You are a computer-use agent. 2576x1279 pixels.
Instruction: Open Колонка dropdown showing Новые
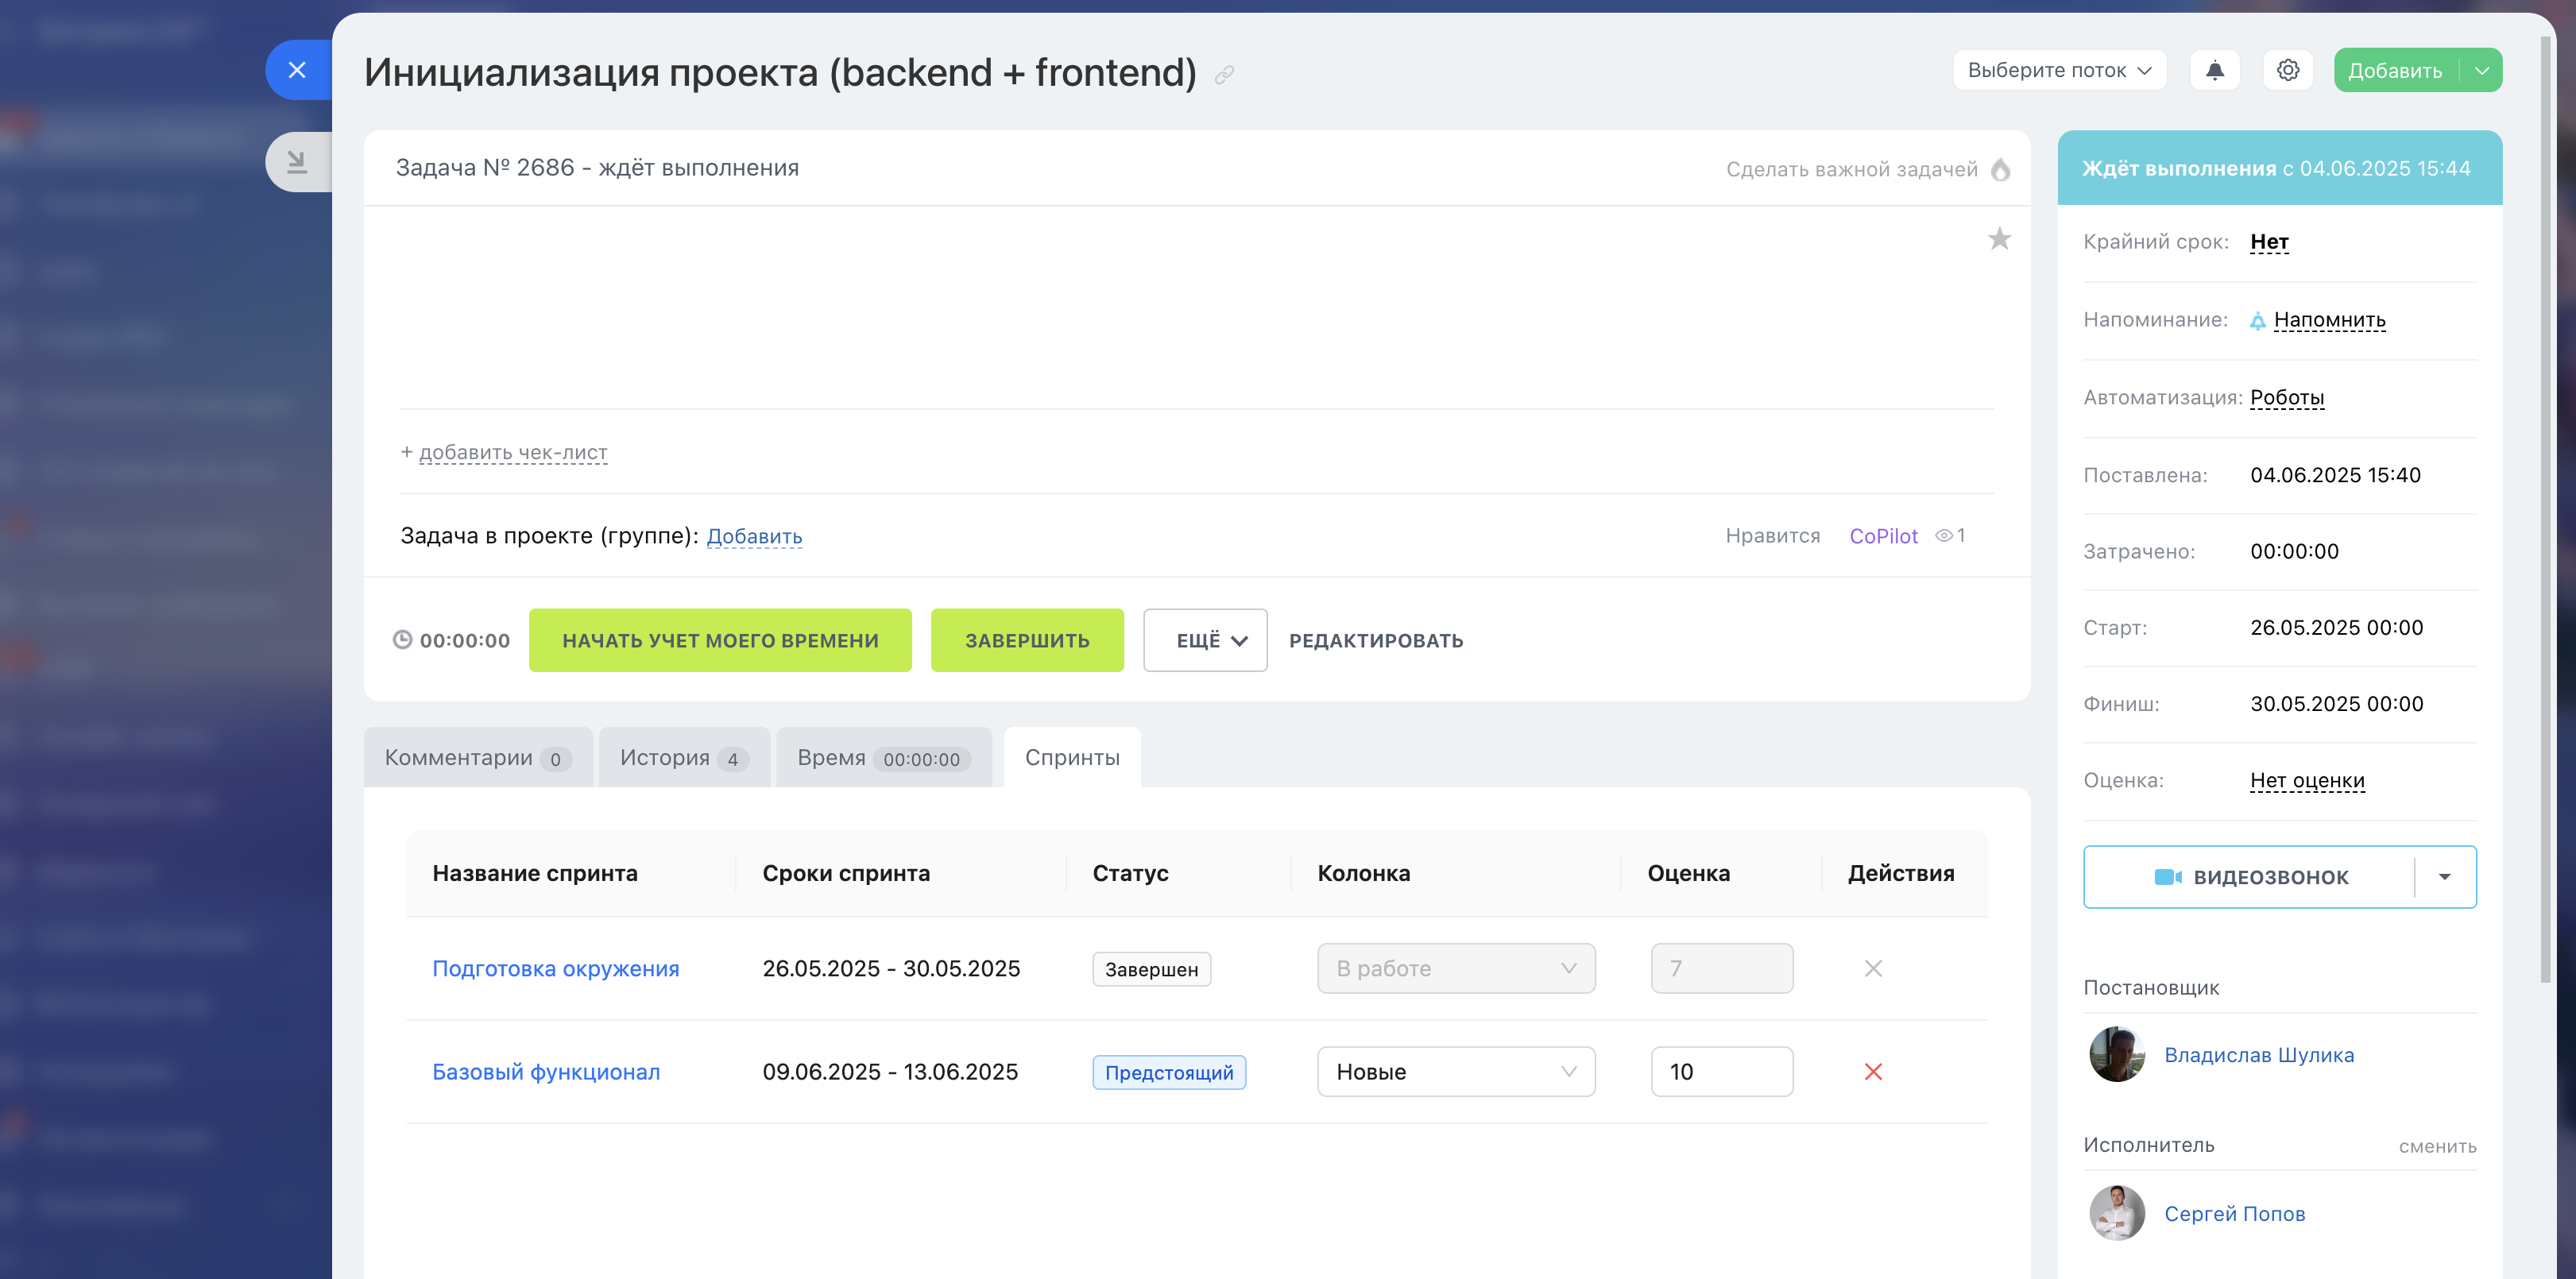[x=1455, y=1072]
